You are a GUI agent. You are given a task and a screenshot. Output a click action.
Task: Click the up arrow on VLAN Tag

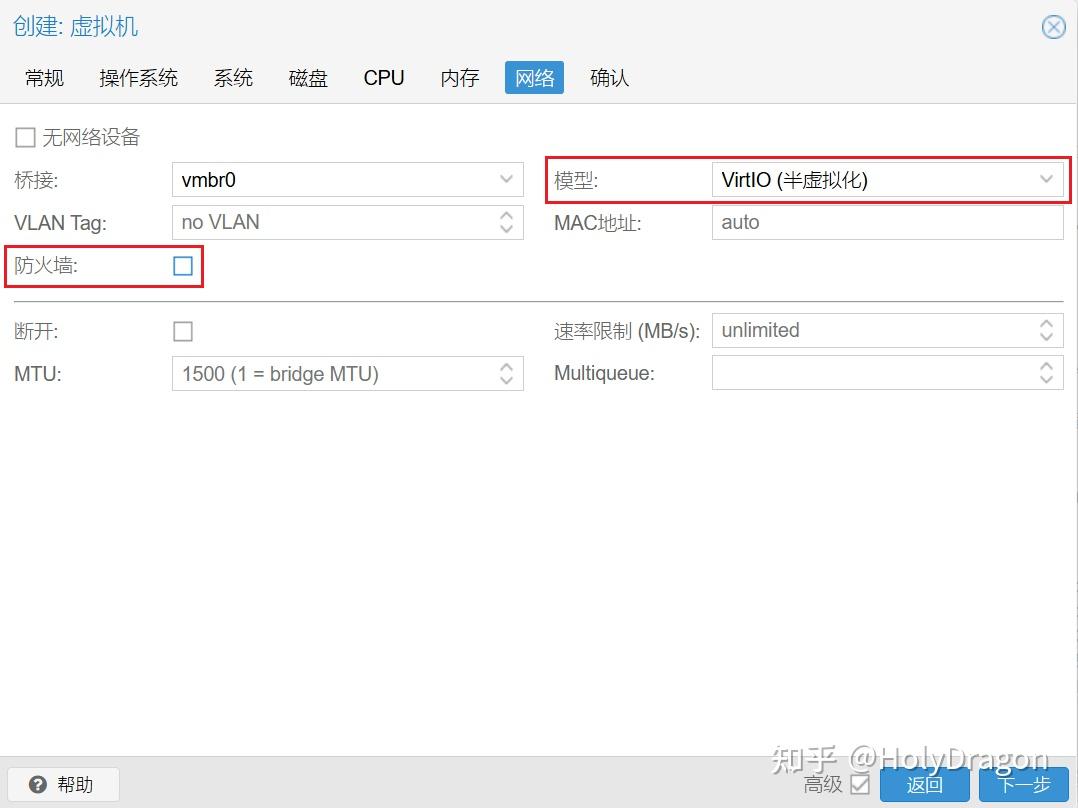(506, 217)
